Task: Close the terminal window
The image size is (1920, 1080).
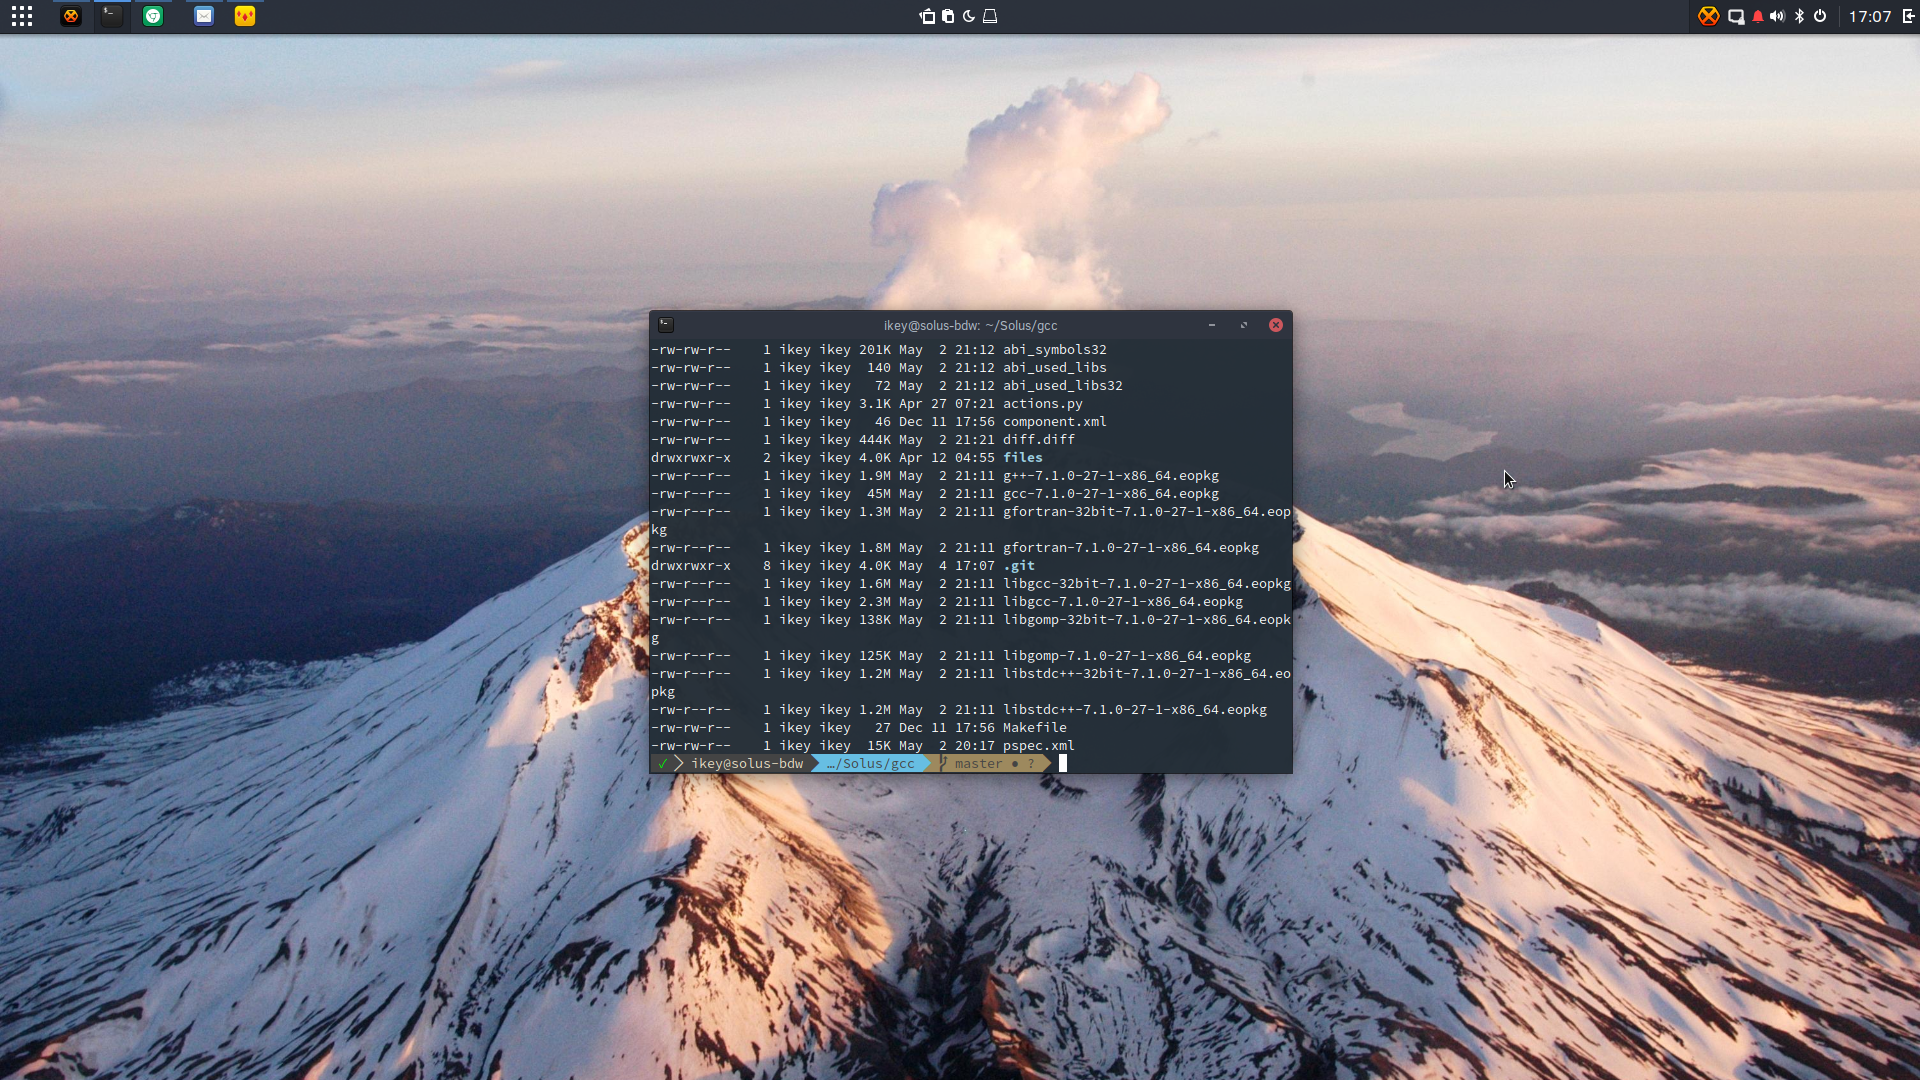Action: pos(1276,325)
